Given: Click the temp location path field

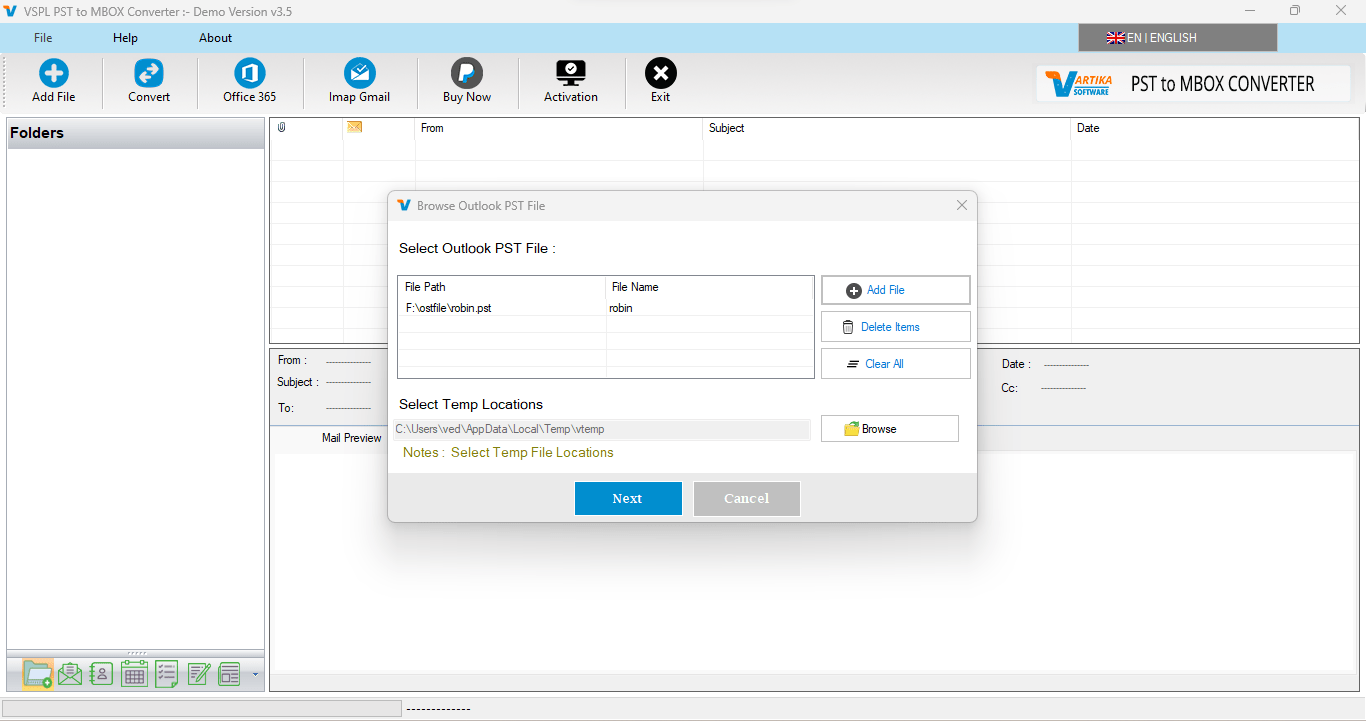Looking at the screenshot, I should (x=601, y=429).
